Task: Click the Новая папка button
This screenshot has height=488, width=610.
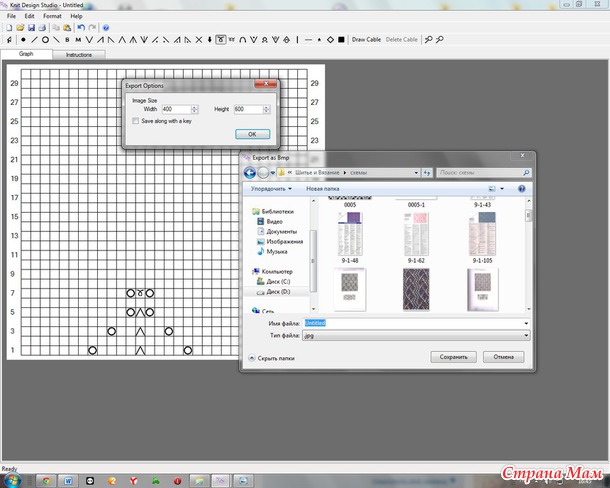Action: tap(323, 189)
